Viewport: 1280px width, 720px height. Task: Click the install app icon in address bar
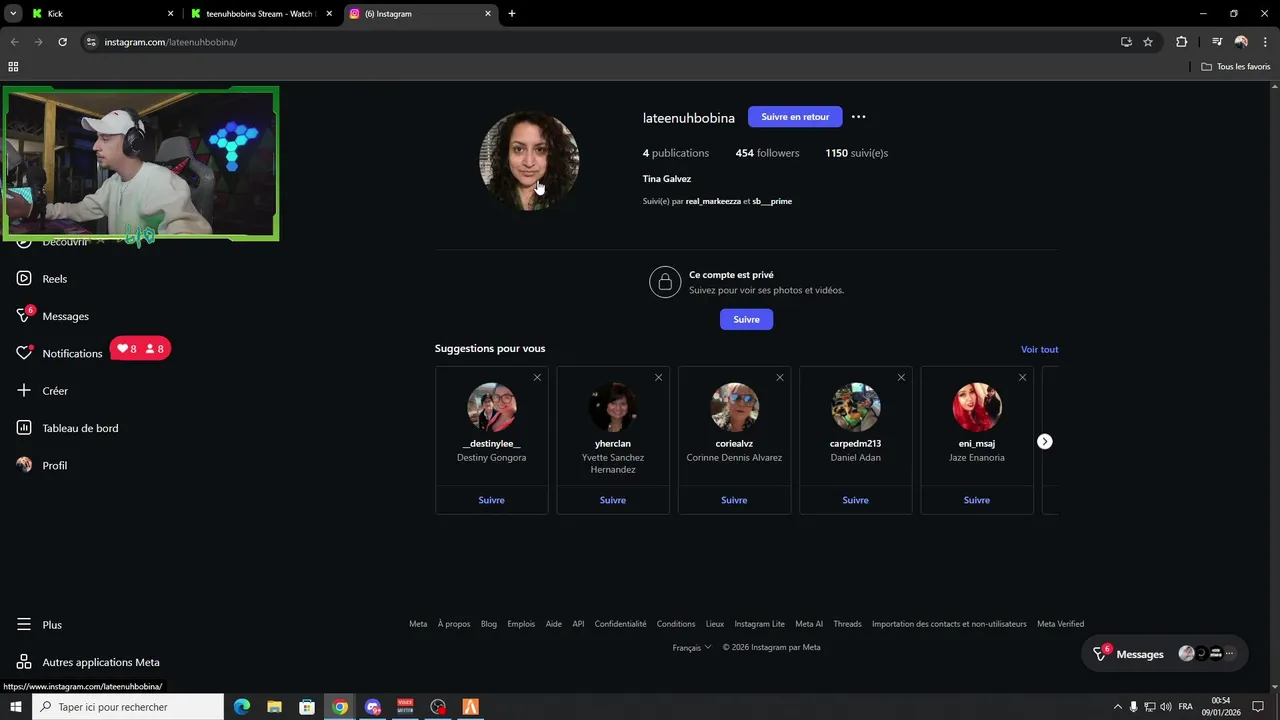coord(1126,42)
